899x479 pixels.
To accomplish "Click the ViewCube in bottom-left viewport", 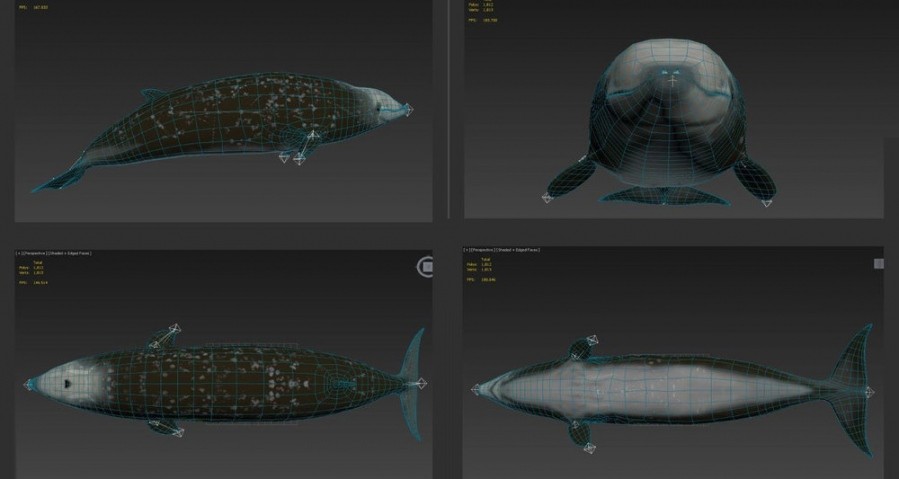I will coord(425,267).
